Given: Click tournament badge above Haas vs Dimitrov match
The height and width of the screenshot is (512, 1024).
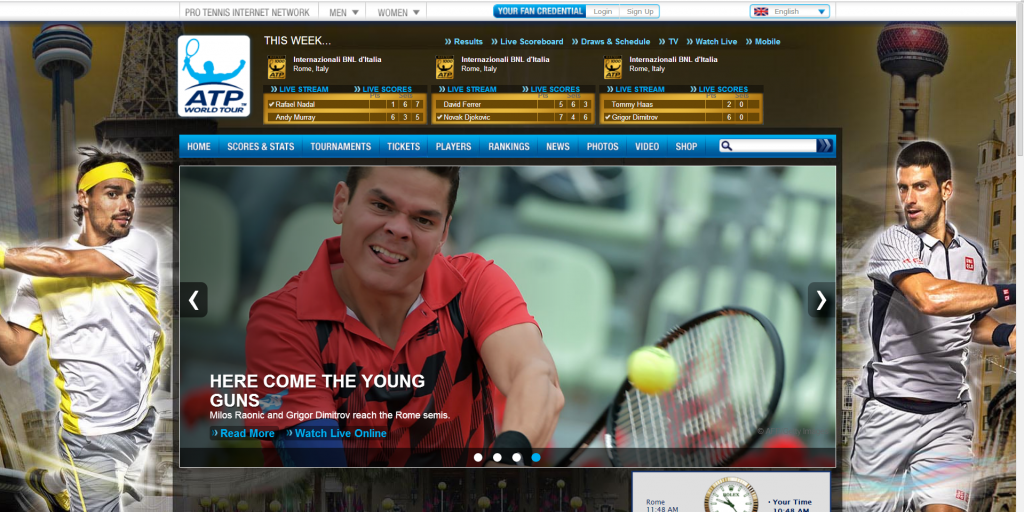Looking at the screenshot, I should click(x=613, y=68).
